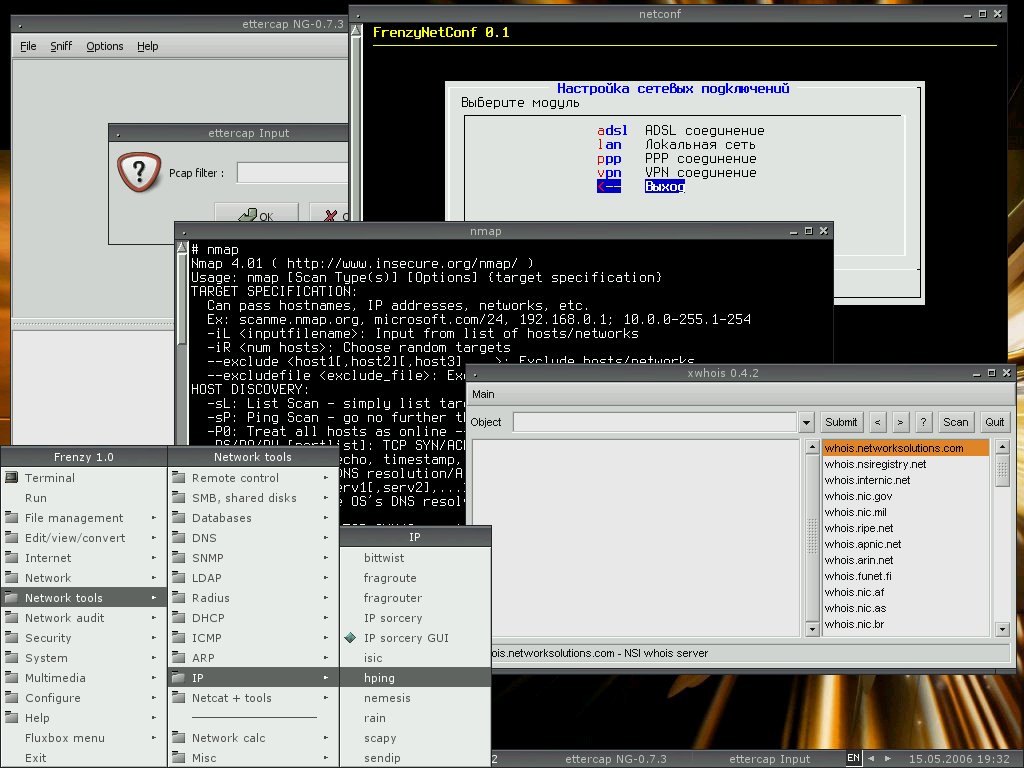Click the previous workspace arrow in the taskbar
Viewport: 1024px width, 768px height.
(871, 758)
